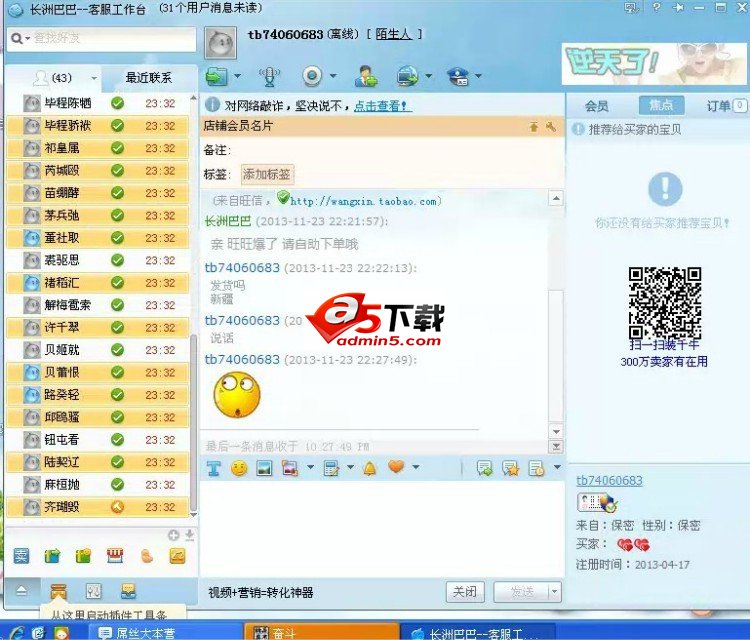This screenshot has width=750, height=640.
Task: Click the plus circle icon below contact list
Action: pos(174,535)
